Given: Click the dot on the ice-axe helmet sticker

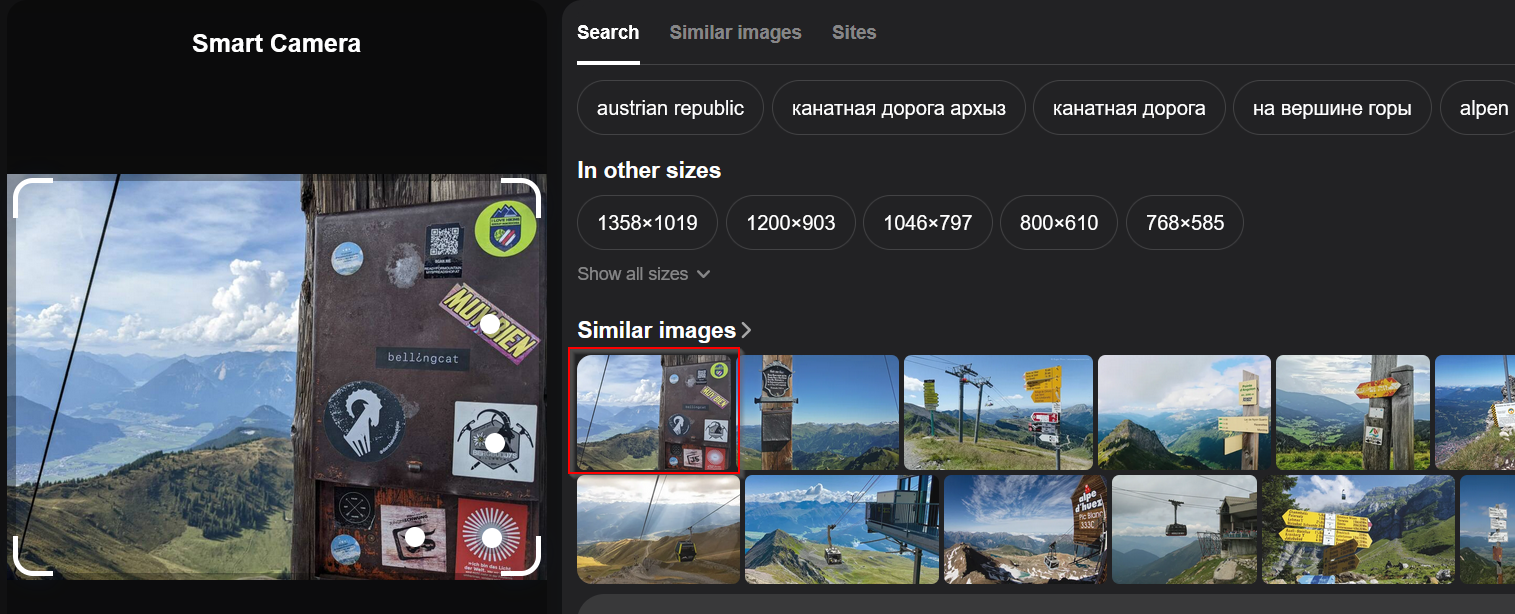Looking at the screenshot, I should point(494,442).
